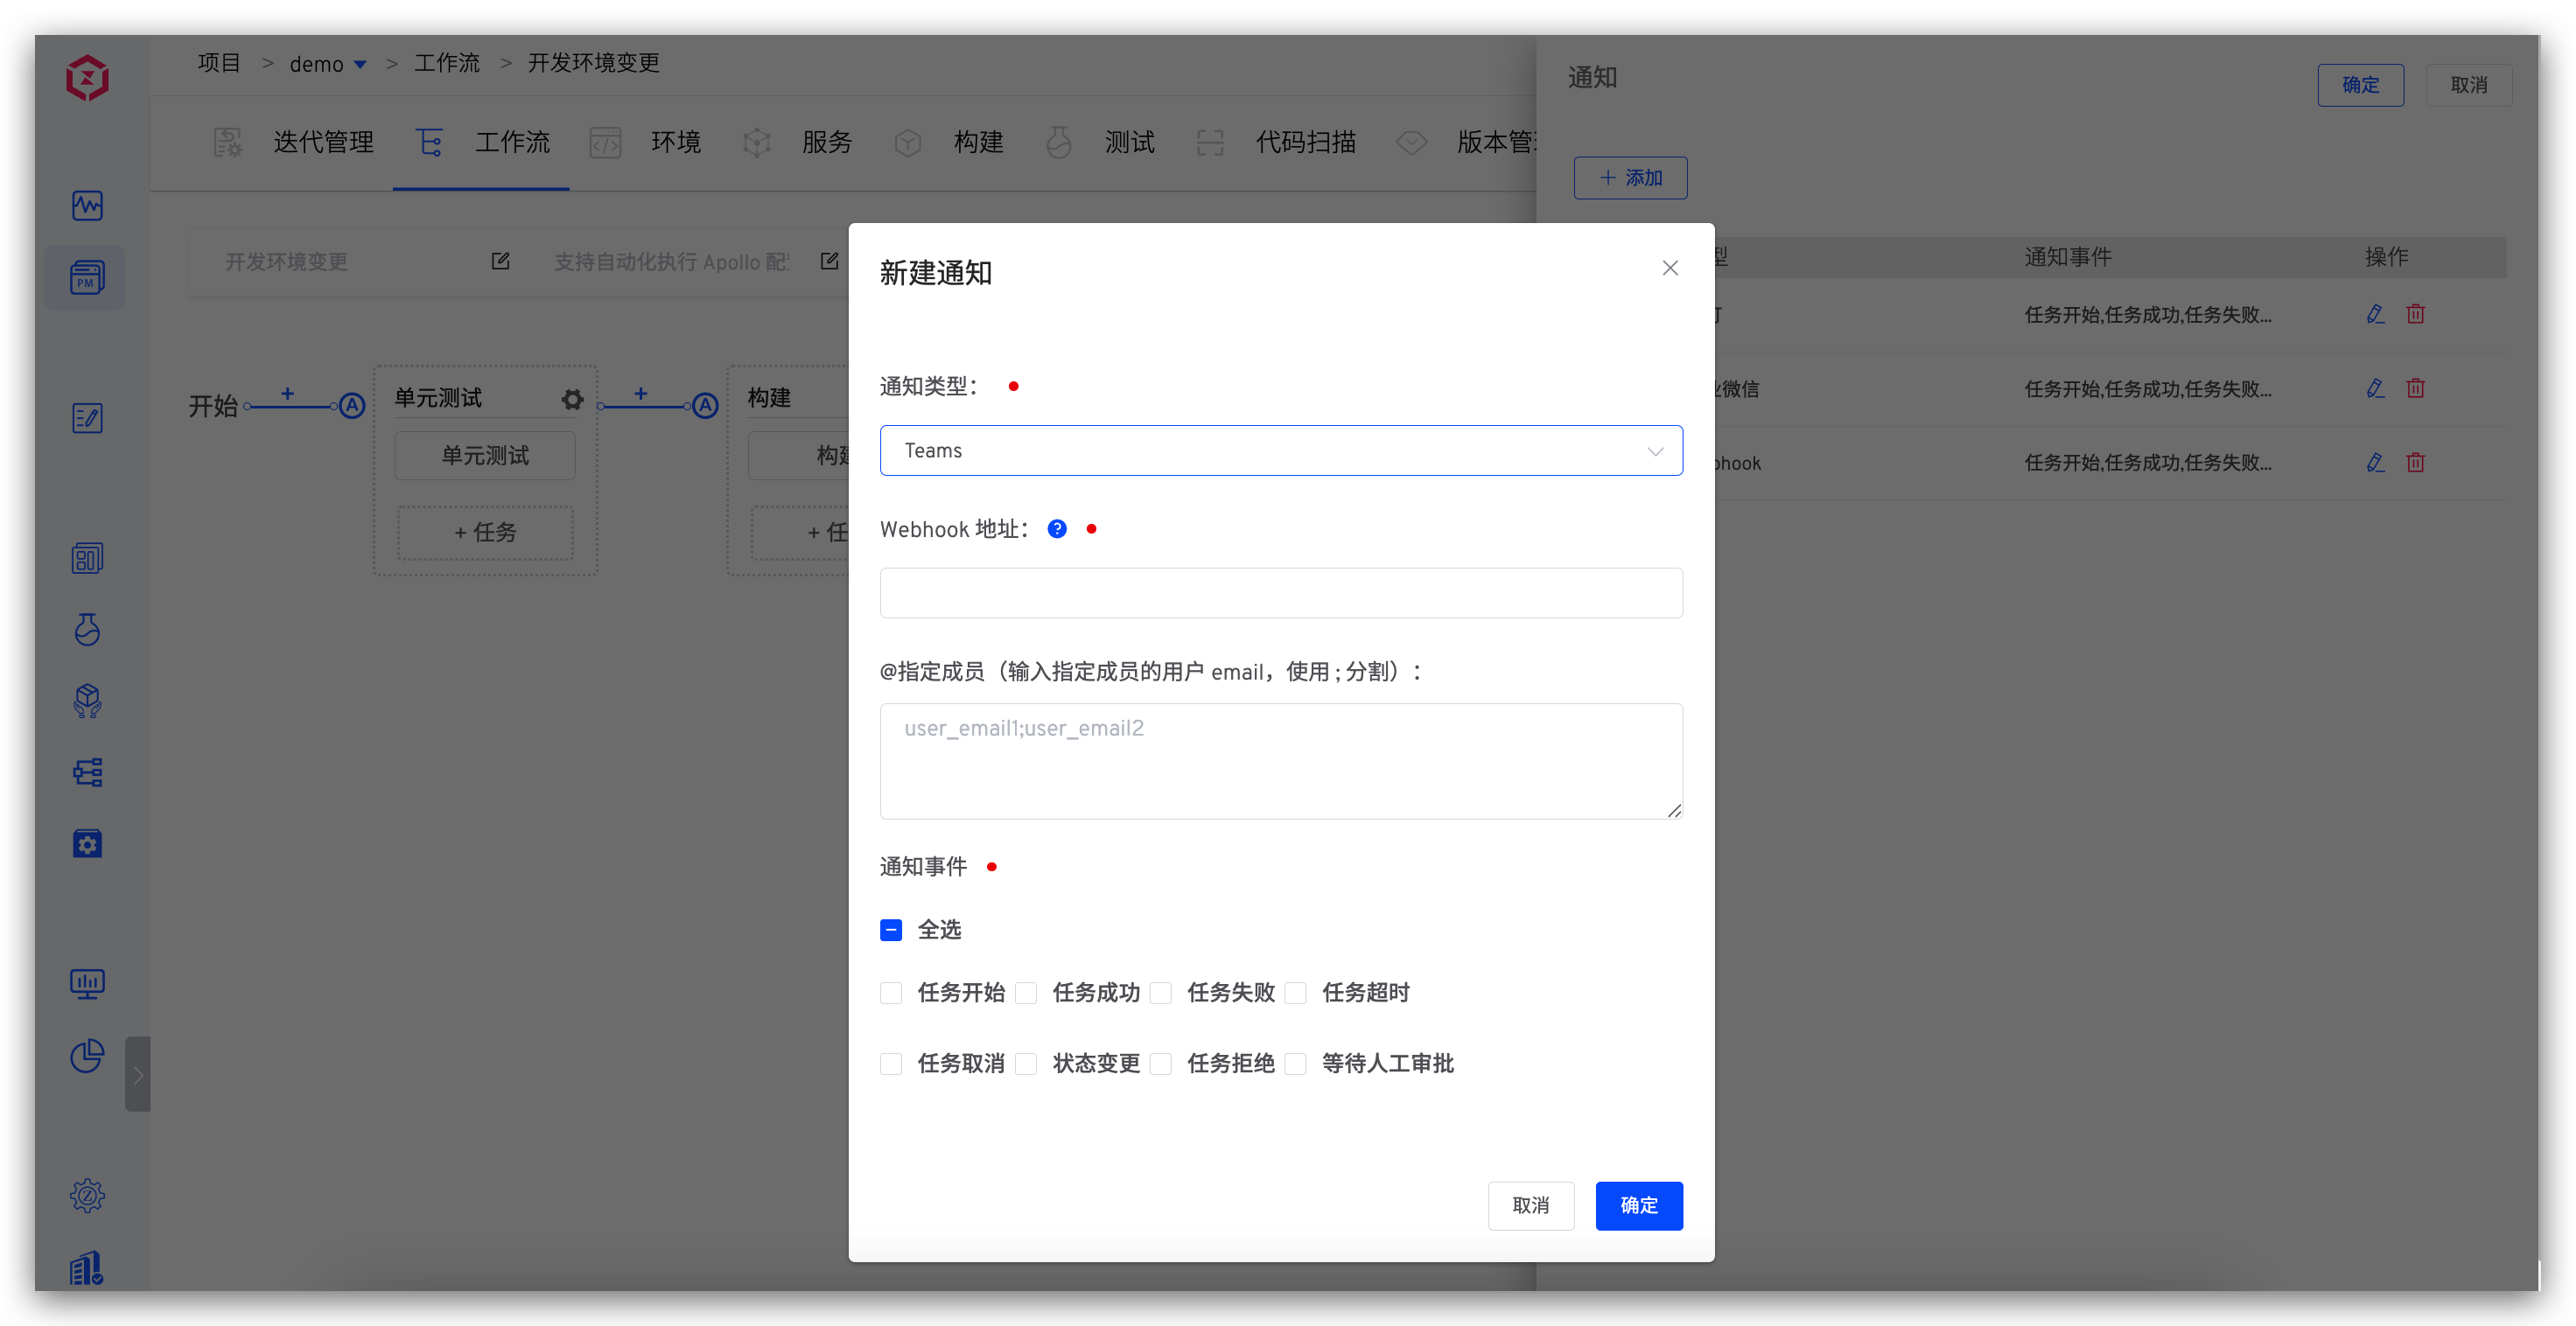Click the 确定 button in the dialog
Image resolution: width=2576 pixels, height=1326 pixels.
1638,1206
